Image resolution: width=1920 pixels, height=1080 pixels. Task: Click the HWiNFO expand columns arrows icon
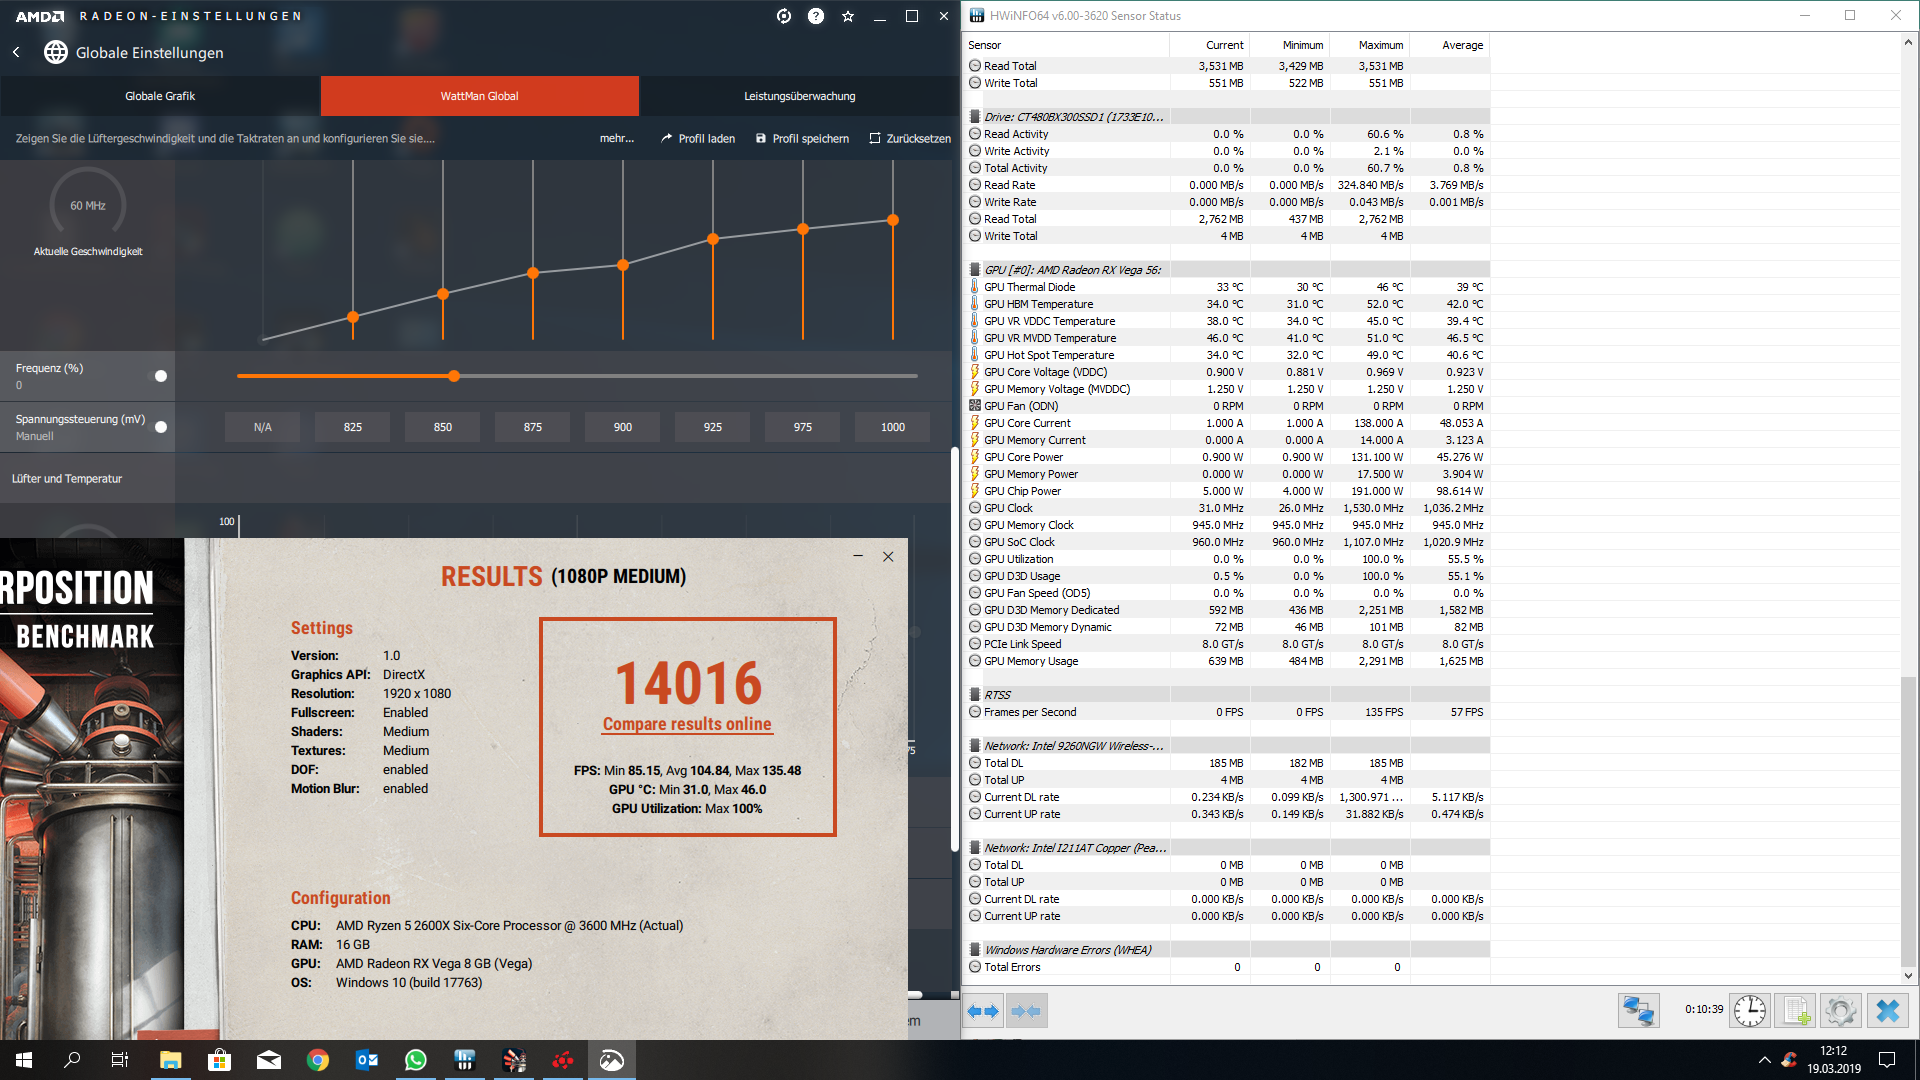[x=983, y=1011]
